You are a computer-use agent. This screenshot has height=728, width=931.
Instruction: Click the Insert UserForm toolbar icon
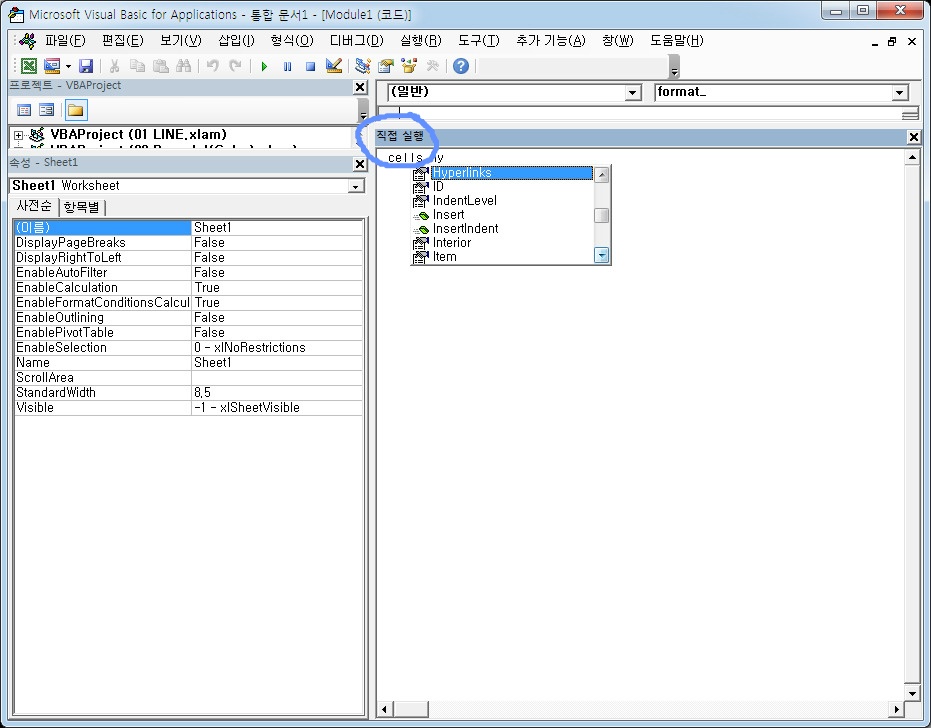click(x=52, y=66)
